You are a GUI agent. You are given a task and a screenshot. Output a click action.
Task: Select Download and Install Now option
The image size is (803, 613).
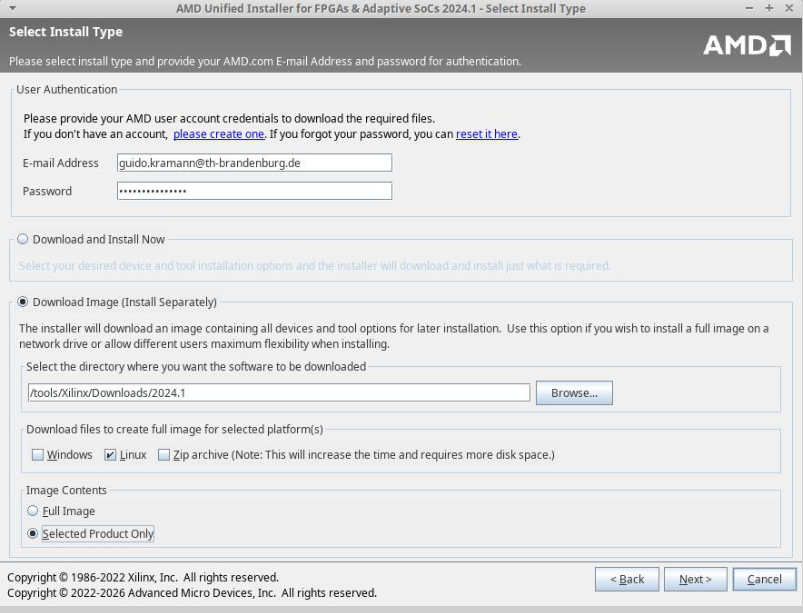(23, 240)
